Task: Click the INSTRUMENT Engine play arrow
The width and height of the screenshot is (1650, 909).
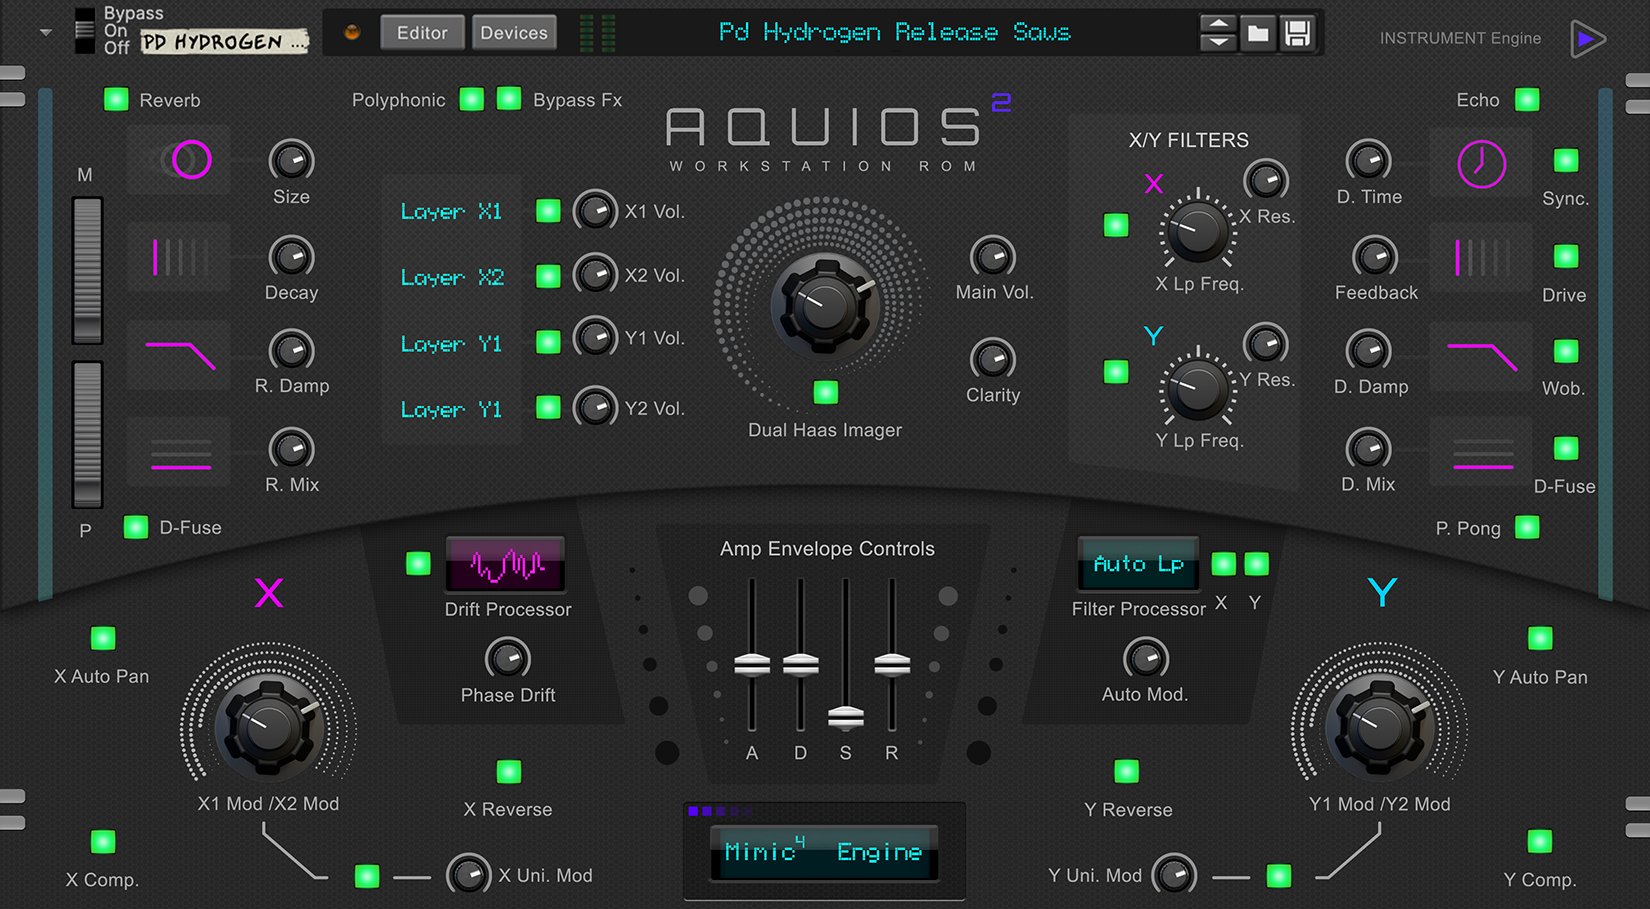Action: [x=1586, y=38]
